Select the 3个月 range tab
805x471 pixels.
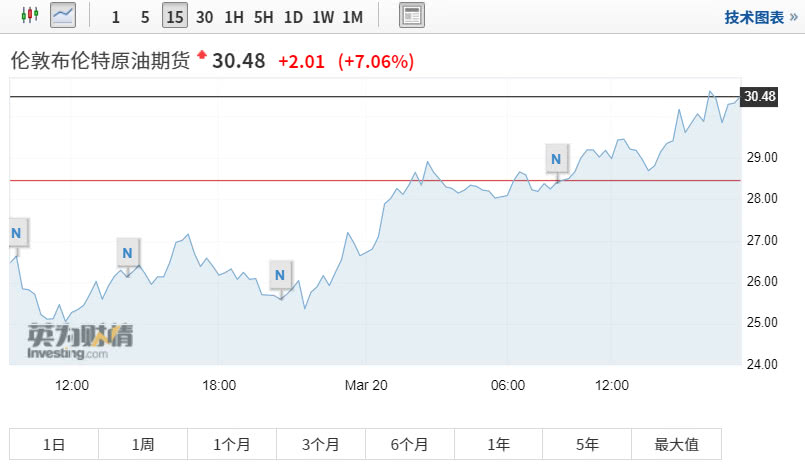tap(319, 445)
